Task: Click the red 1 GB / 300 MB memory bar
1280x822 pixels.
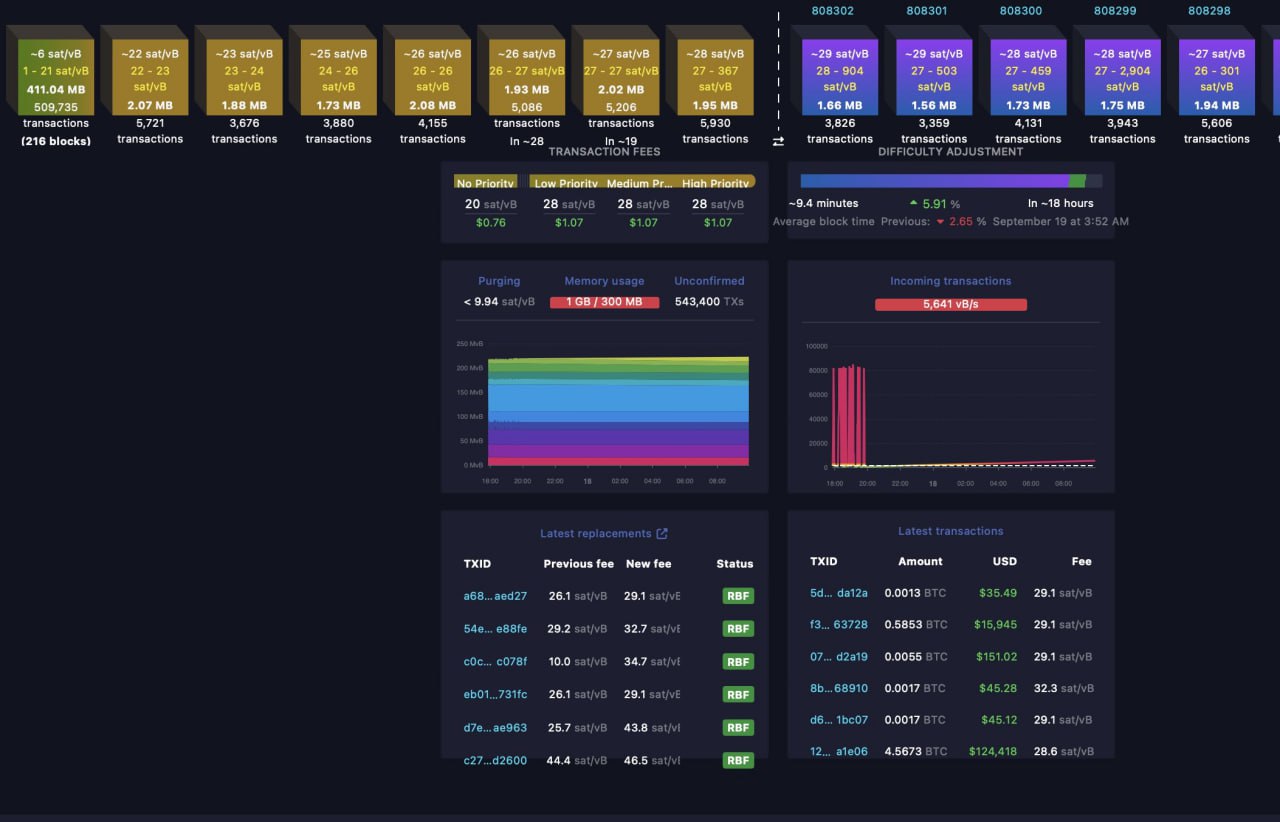Action: click(x=604, y=301)
